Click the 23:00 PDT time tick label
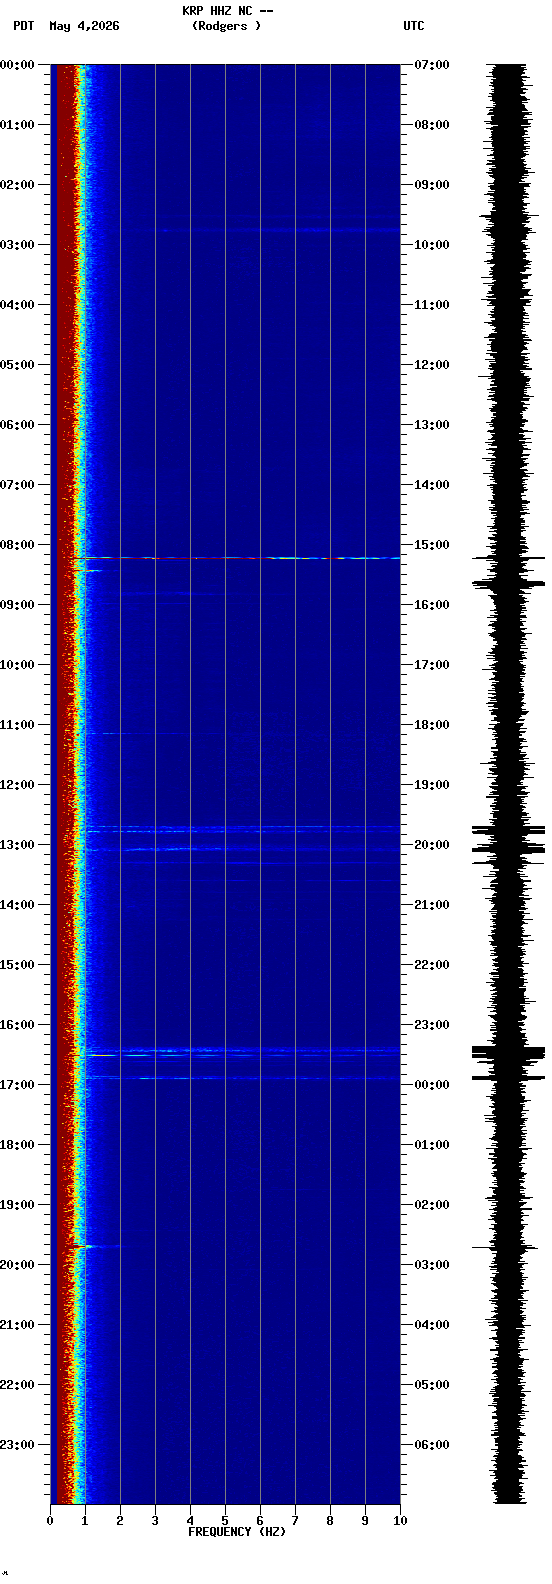Screen dimensions: 552x1584 coord(17,1445)
